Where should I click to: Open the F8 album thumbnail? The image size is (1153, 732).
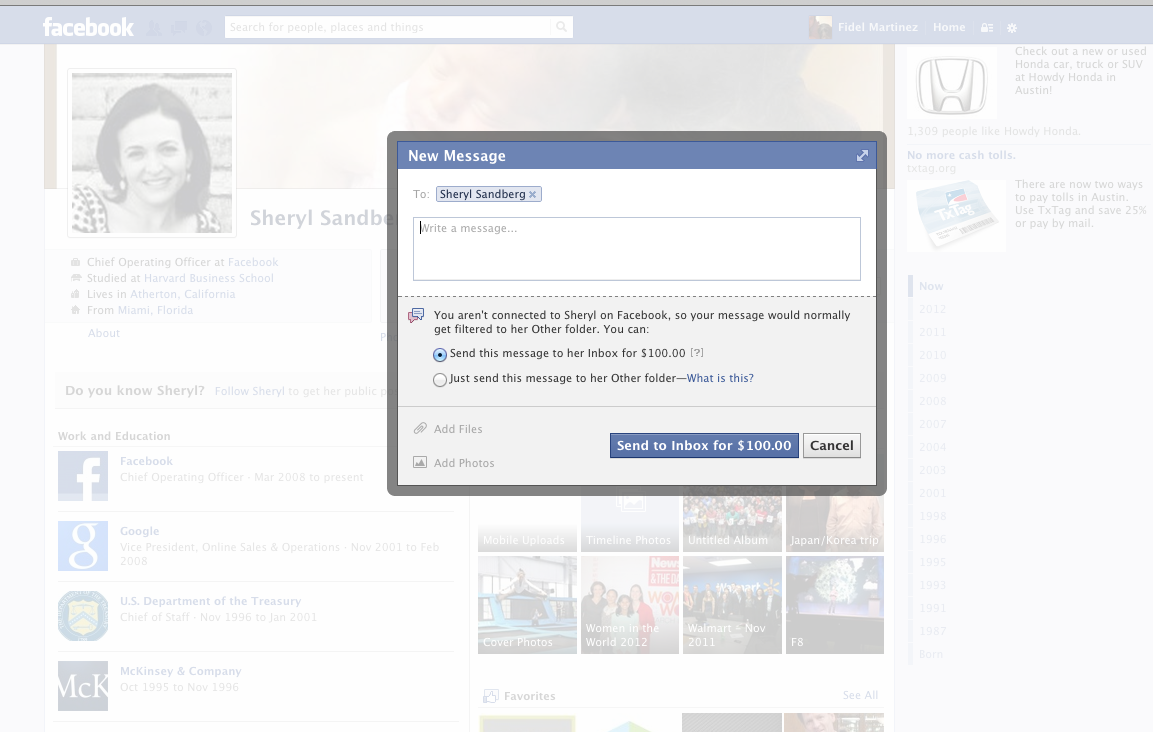click(835, 605)
